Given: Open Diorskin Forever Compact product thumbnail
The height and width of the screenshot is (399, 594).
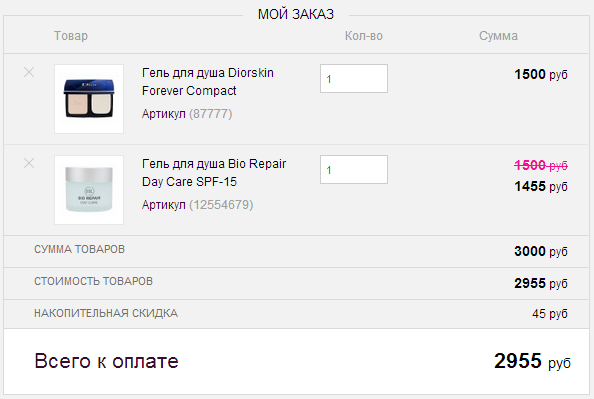Looking at the screenshot, I should point(89,99).
